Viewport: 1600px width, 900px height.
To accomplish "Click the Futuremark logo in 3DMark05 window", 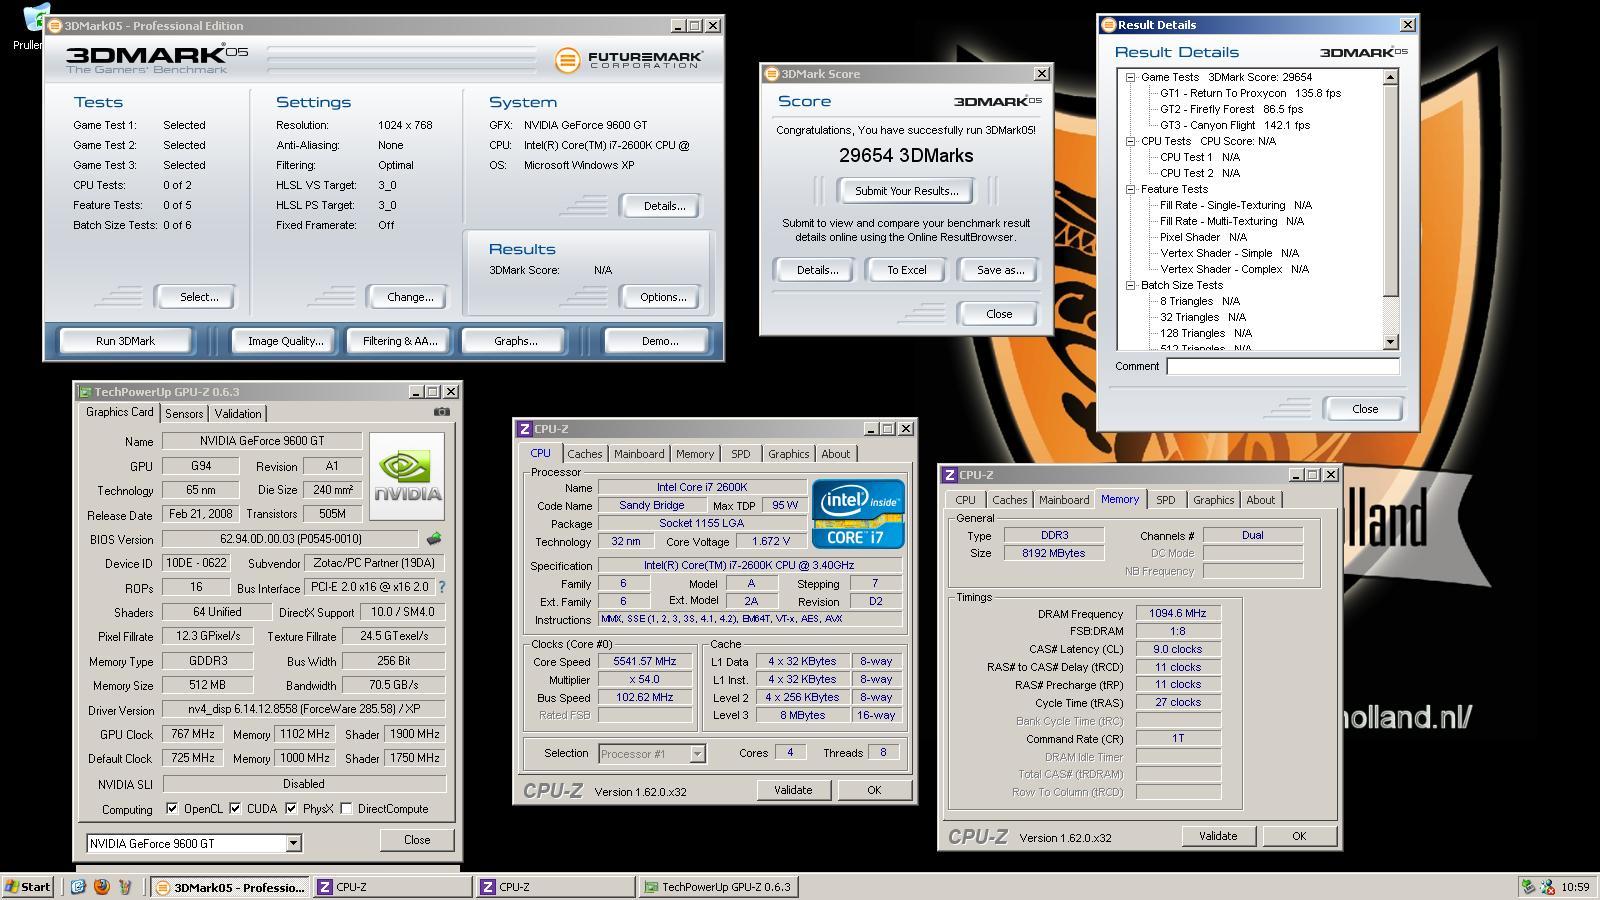I will point(630,60).
